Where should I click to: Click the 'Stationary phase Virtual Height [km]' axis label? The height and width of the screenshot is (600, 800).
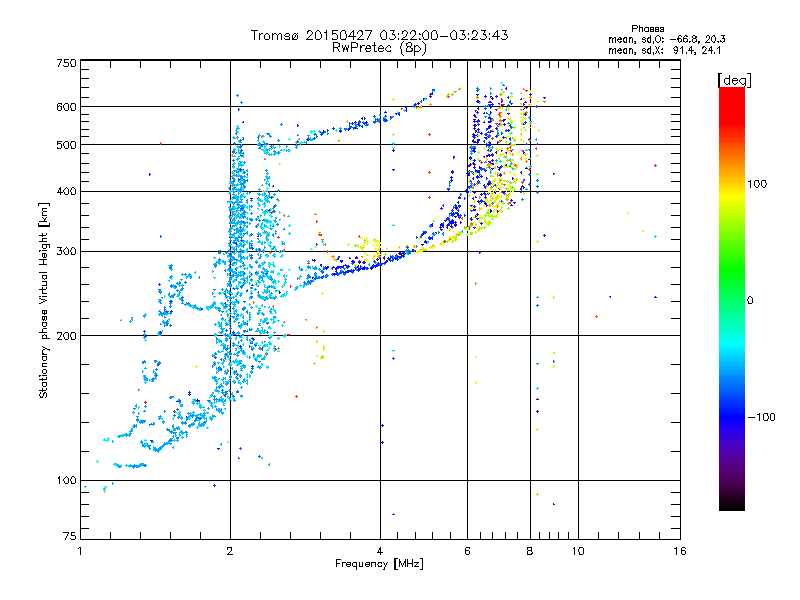coord(44,300)
